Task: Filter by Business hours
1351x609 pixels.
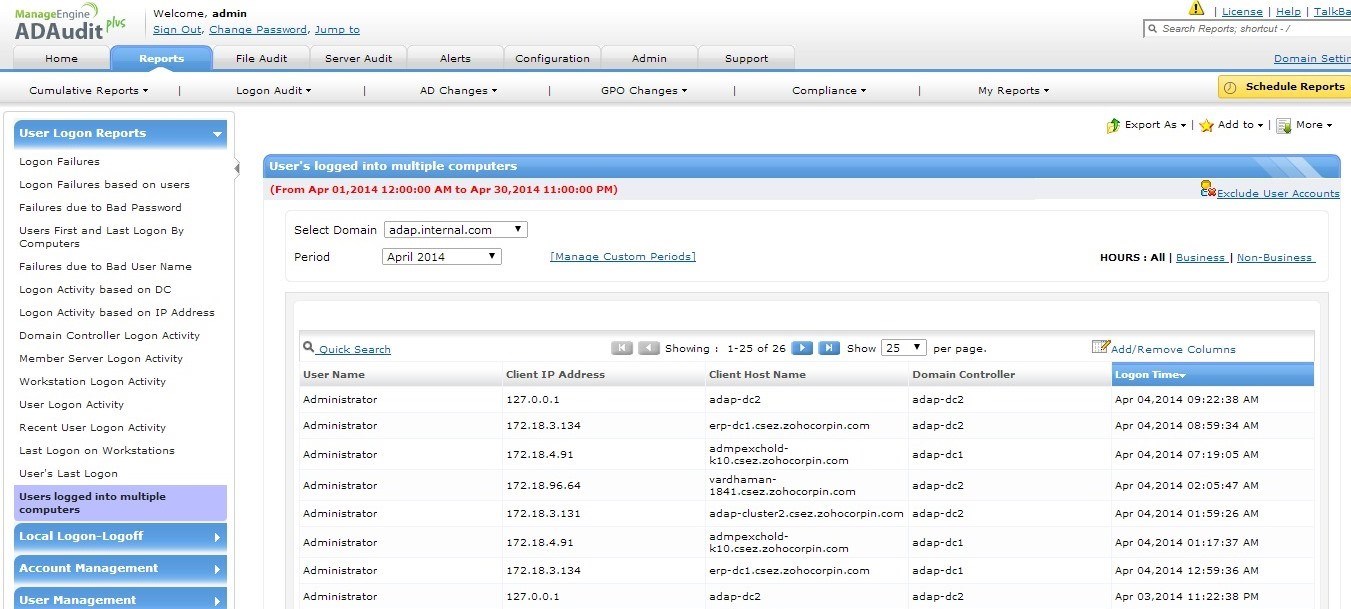Action: pos(1200,258)
